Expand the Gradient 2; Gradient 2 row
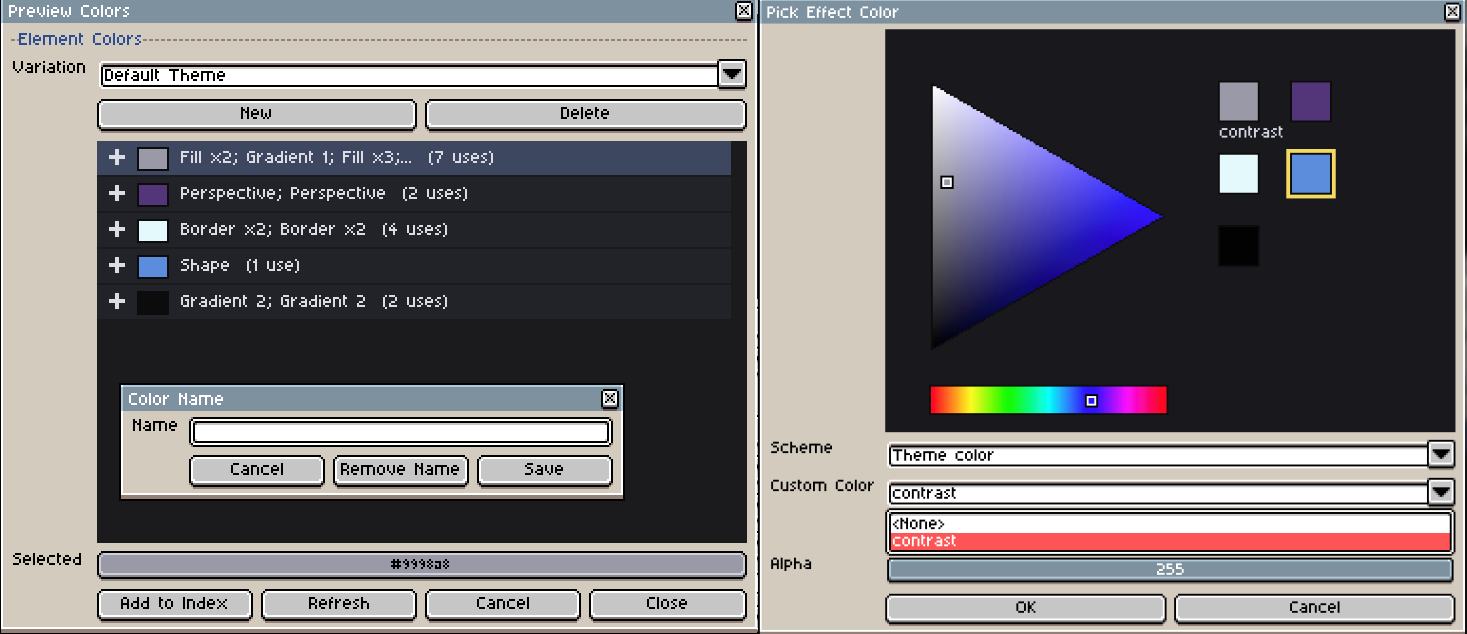The width and height of the screenshot is (1467, 634). [x=117, y=302]
